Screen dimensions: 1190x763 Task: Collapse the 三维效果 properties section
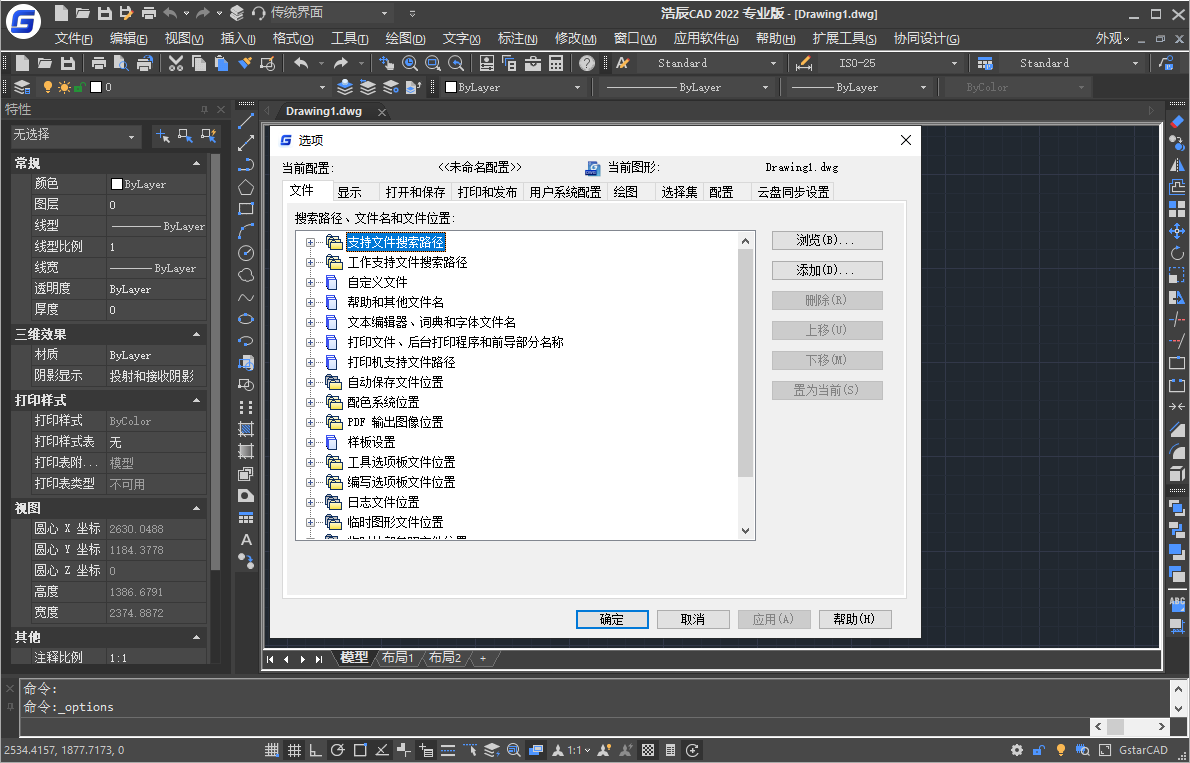[197, 334]
